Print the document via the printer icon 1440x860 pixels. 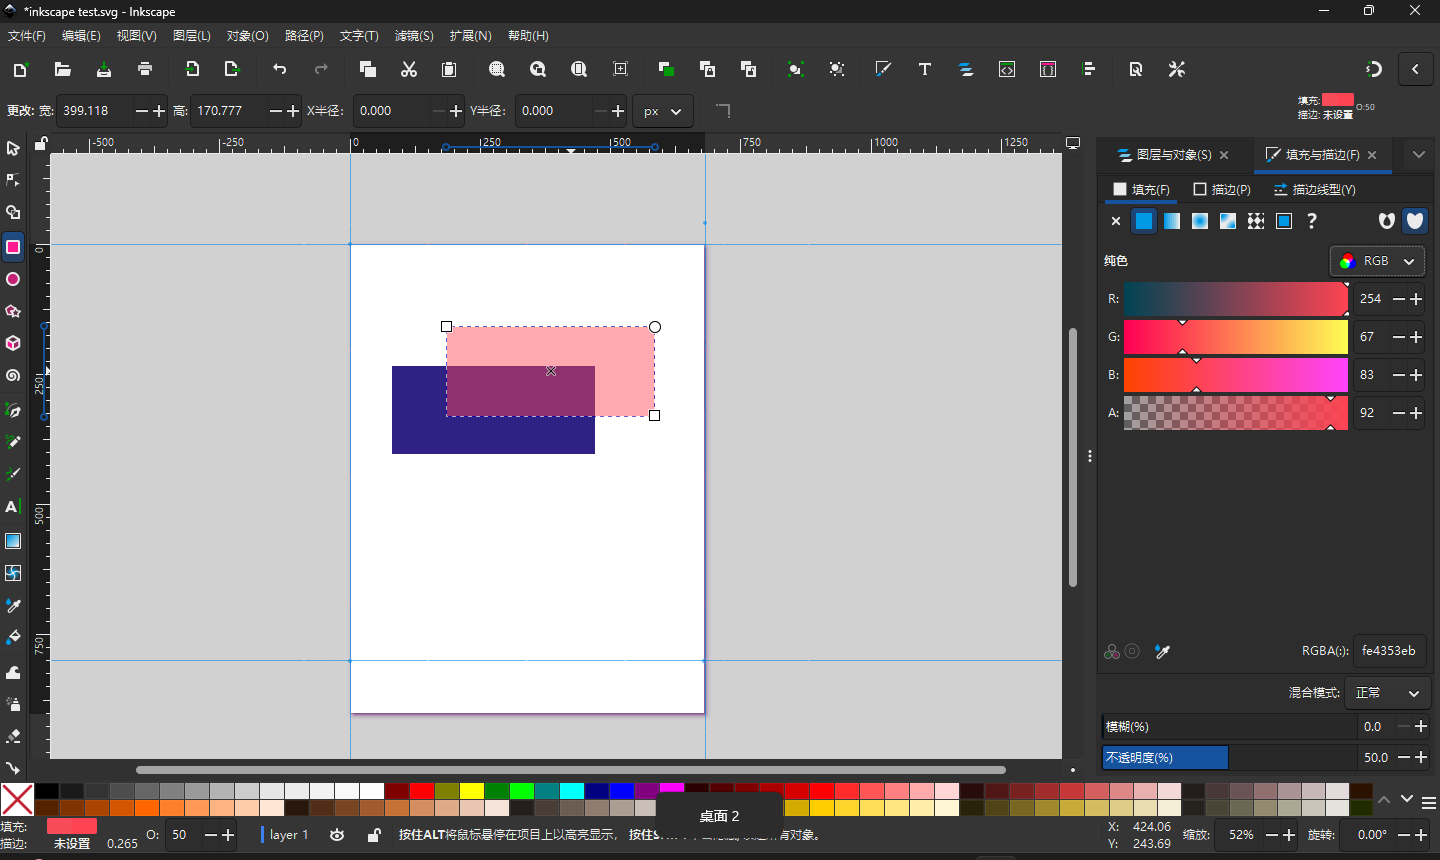click(145, 69)
